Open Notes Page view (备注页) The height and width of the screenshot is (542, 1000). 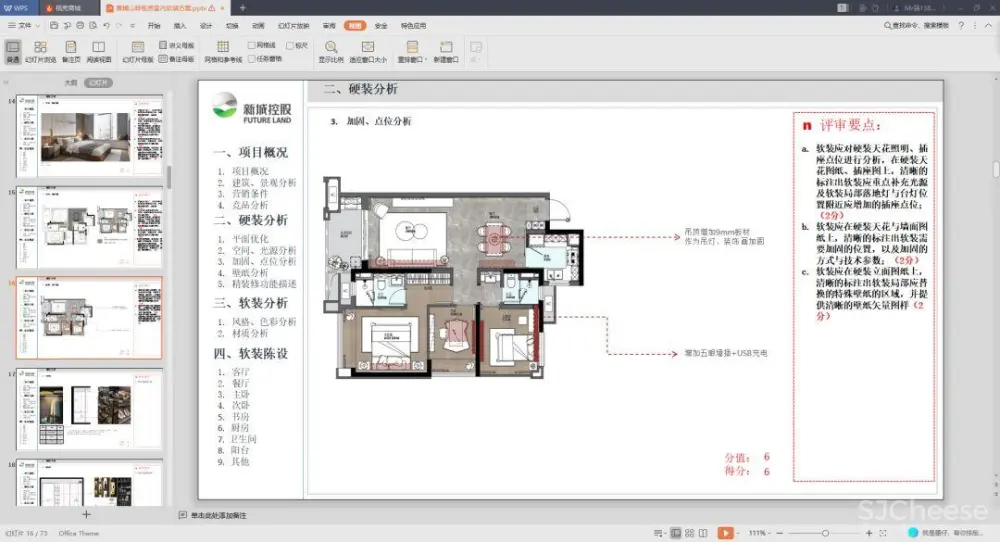pos(71,50)
